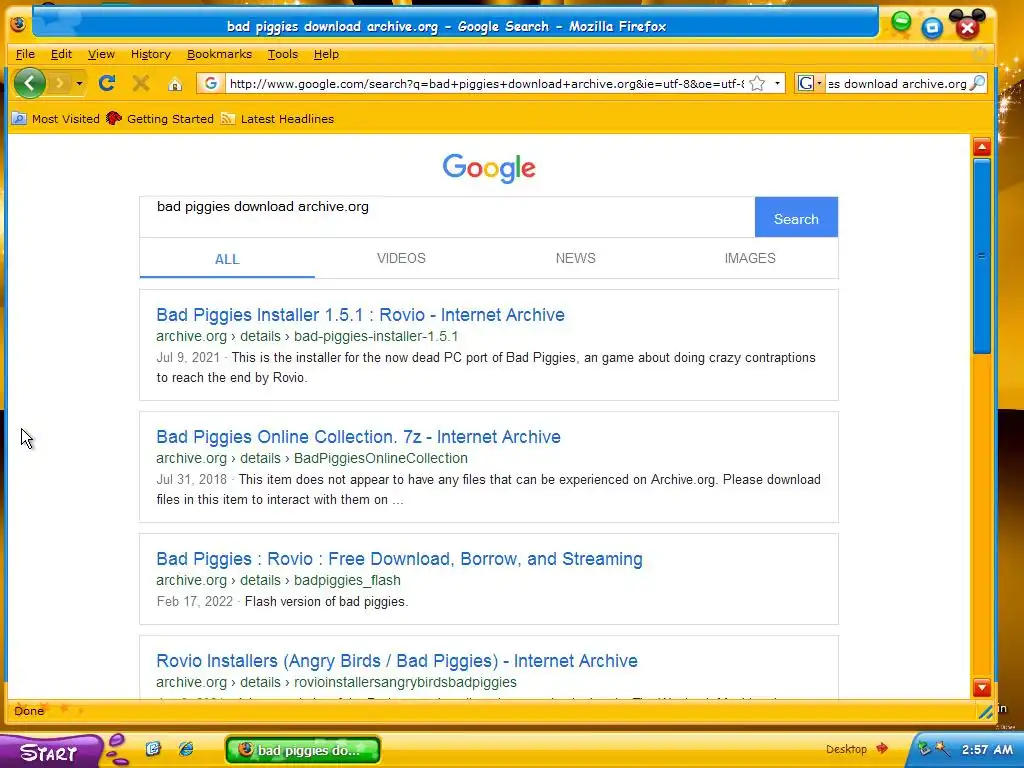1024x768 pixels.
Task: Open the File menu
Action: (25, 54)
